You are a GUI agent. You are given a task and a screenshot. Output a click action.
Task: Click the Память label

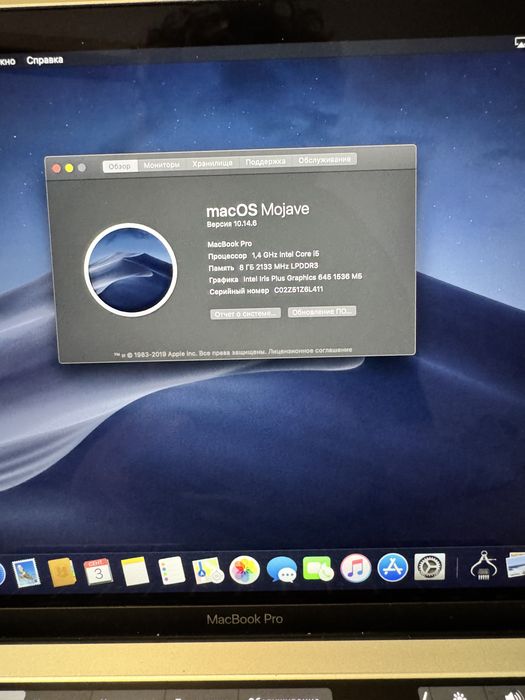point(221,268)
